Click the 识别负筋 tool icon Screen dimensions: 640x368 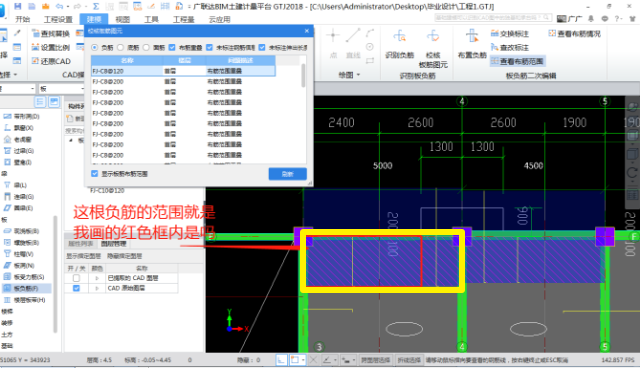point(400,37)
